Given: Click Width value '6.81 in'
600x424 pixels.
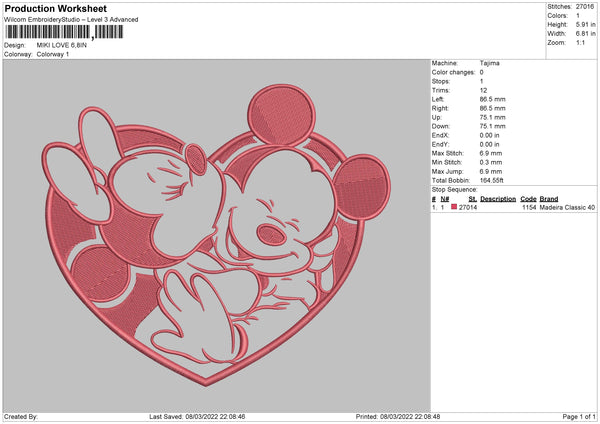Looking at the screenshot, I should (585, 34).
